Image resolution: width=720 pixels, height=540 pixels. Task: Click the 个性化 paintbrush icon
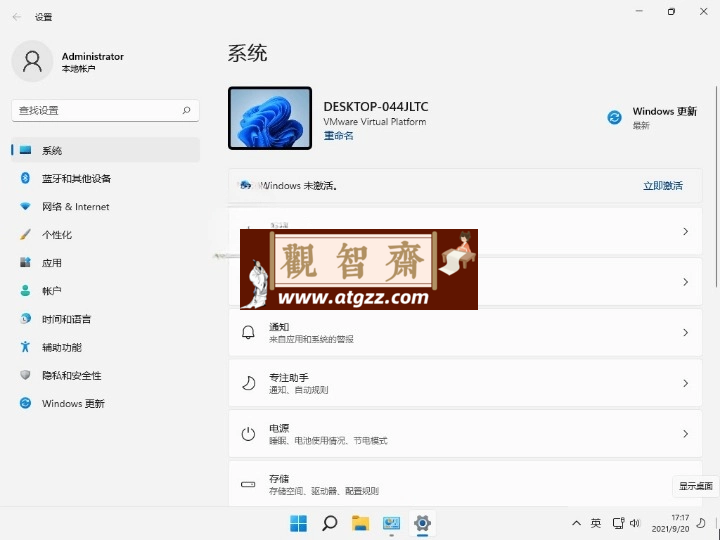coord(25,235)
